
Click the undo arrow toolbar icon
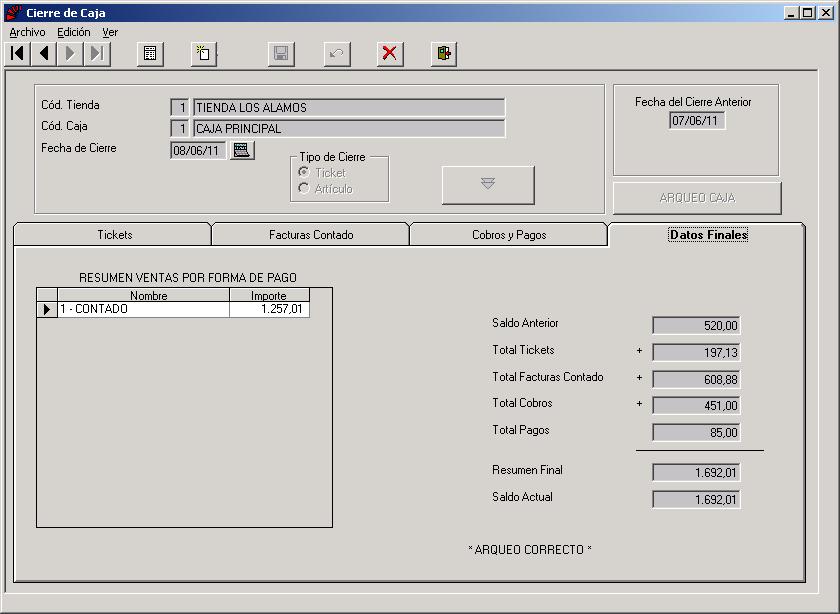337,54
